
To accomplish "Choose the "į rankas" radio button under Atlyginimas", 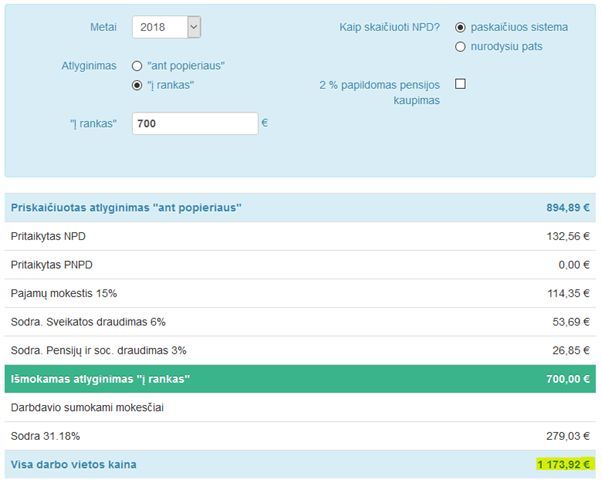I will coord(137,85).
